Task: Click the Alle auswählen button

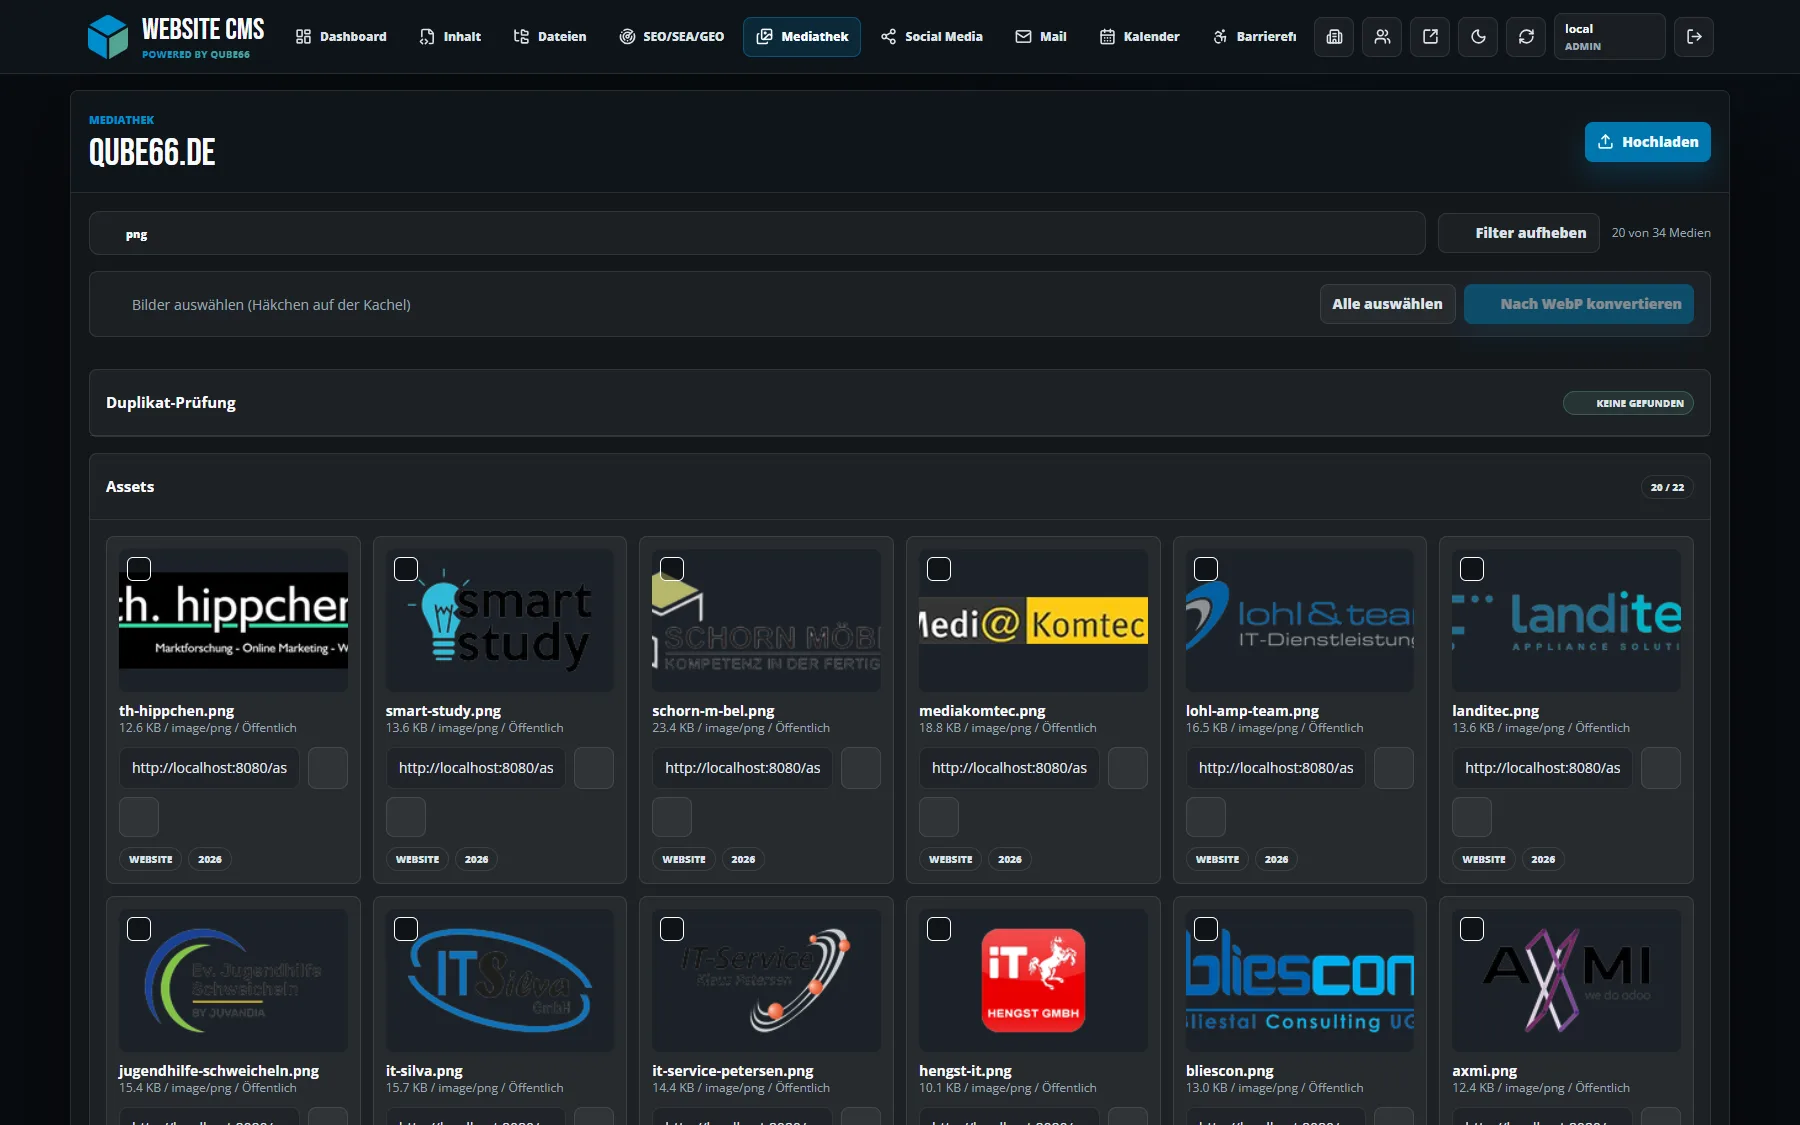Action: [x=1388, y=304]
